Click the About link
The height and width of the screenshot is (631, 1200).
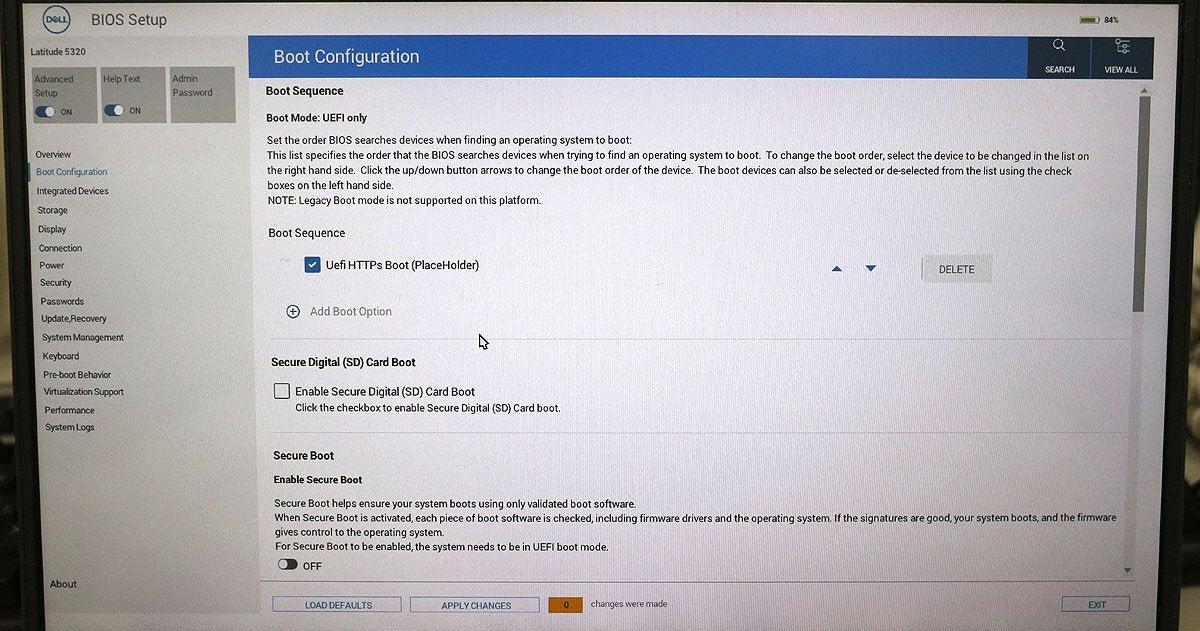[64, 584]
